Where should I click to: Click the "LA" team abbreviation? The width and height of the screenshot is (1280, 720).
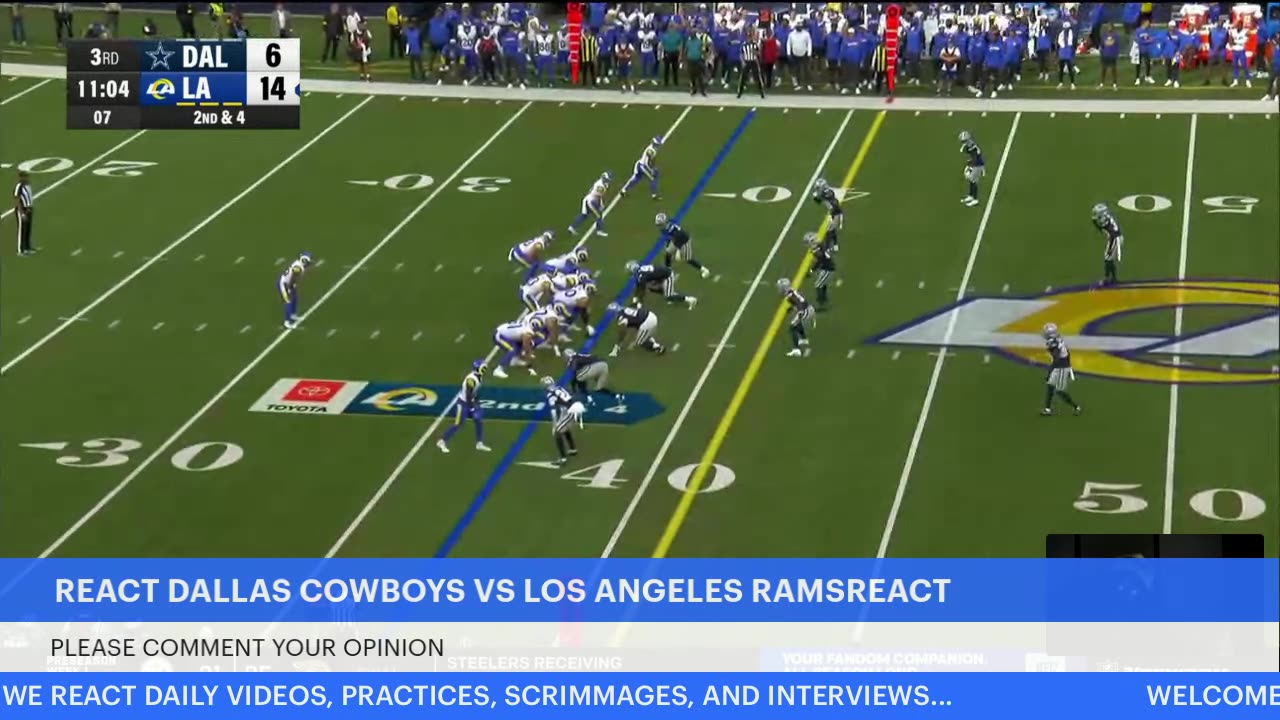[x=197, y=89]
